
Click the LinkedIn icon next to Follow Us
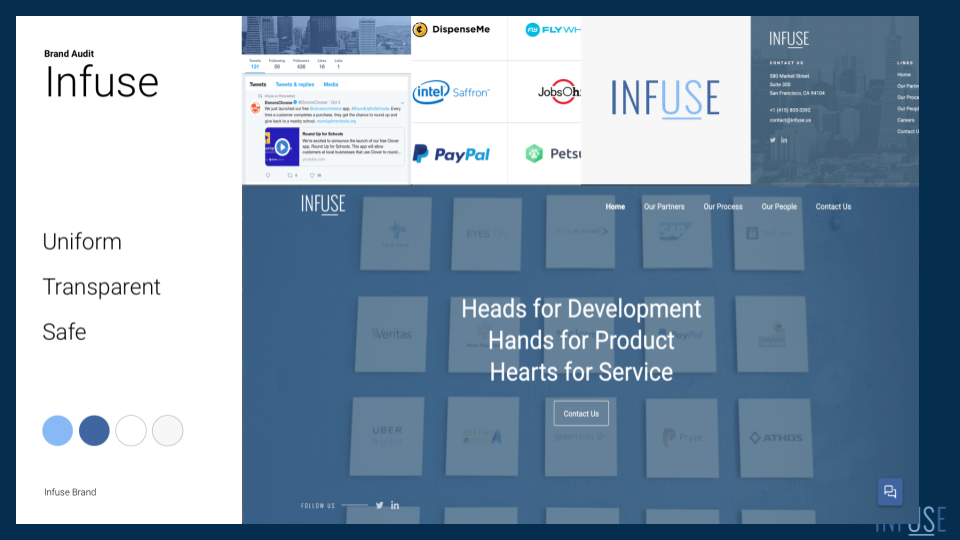click(x=395, y=505)
